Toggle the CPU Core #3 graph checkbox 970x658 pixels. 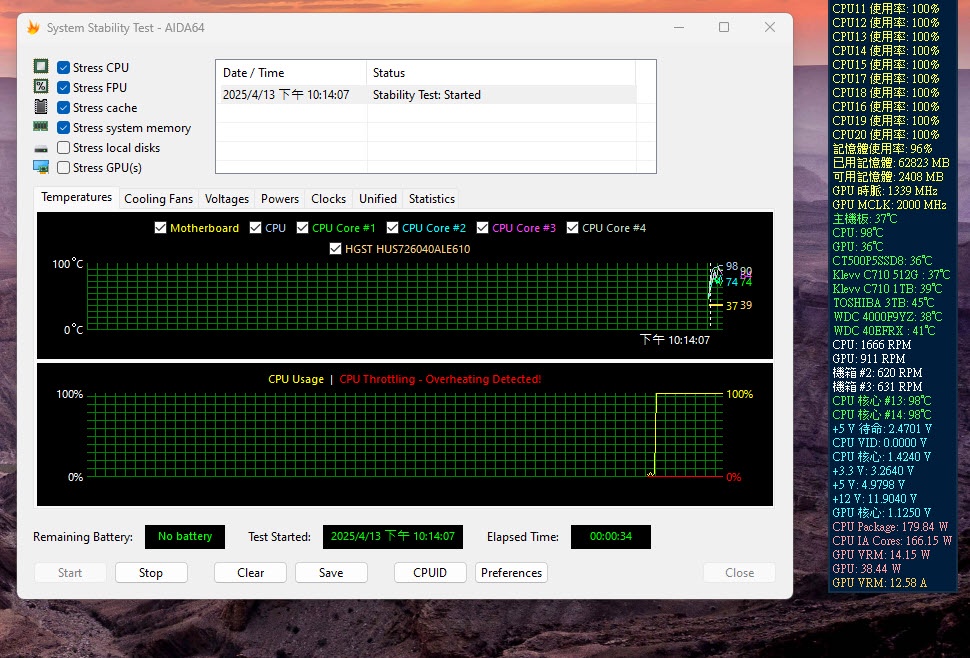pos(483,228)
